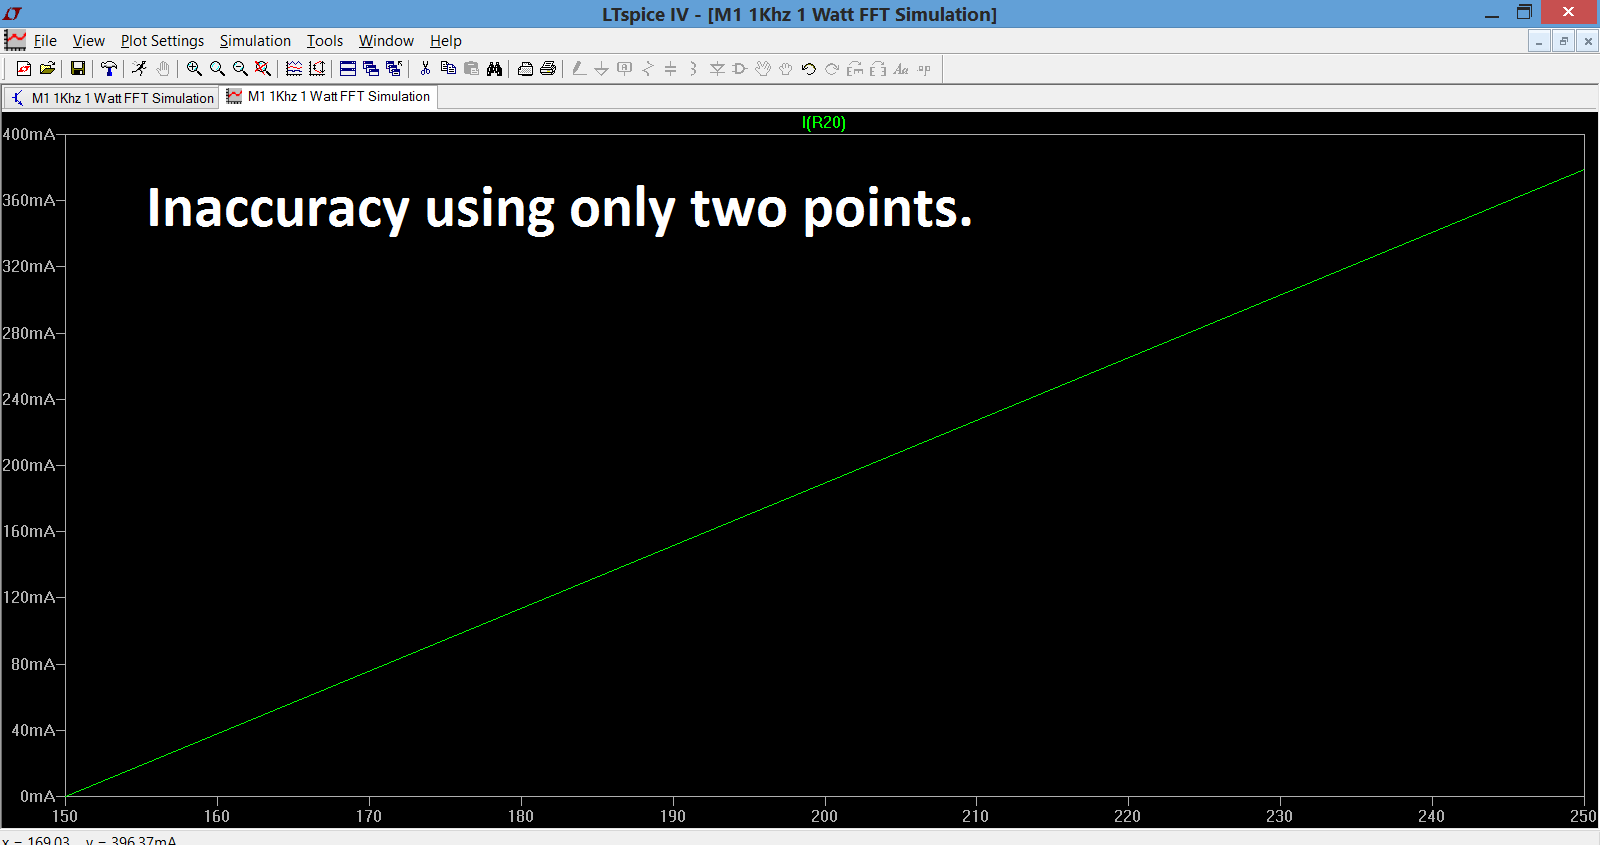
Task: Click the Rotate component icon
Action: pyautogui.click(x=855, y=68)
